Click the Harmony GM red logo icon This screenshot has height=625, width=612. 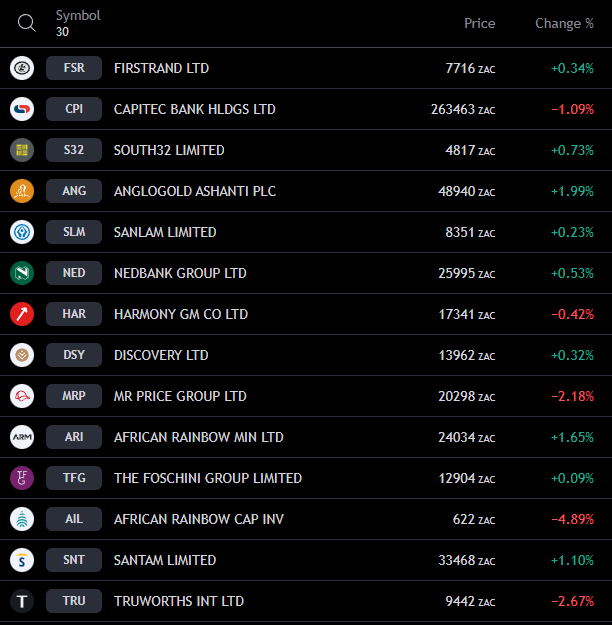pos(22,314)
